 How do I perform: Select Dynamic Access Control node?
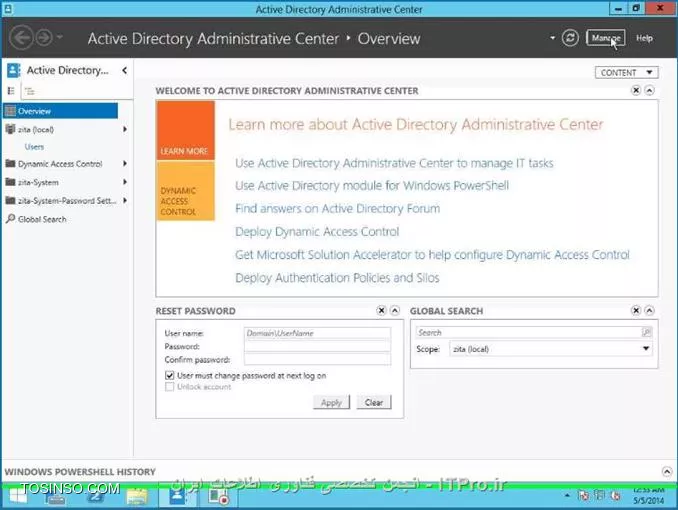click(60, 164)
